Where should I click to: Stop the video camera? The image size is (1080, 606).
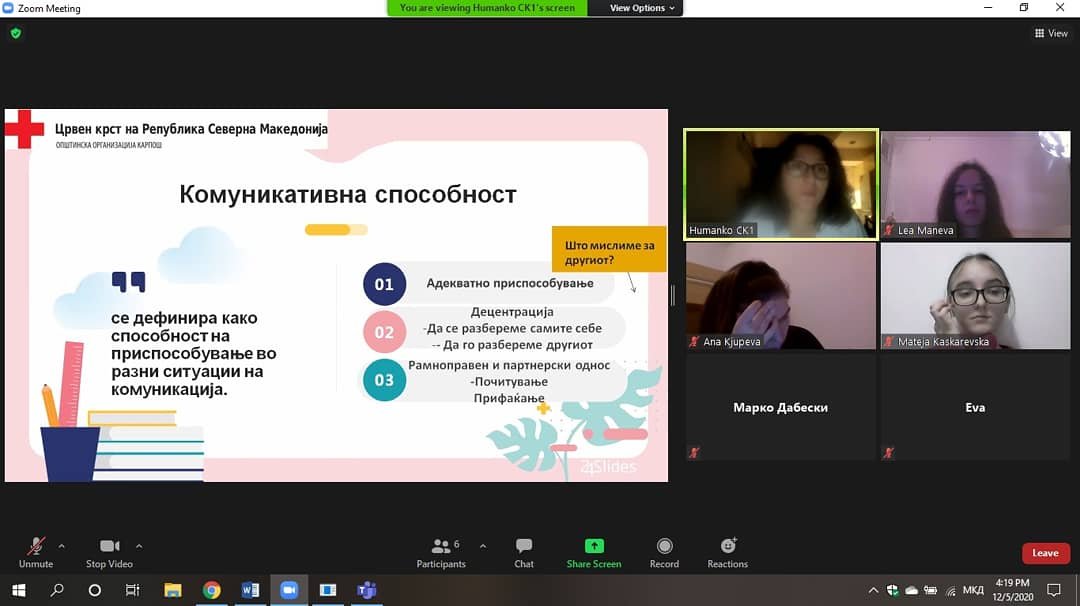click(110, 552)
